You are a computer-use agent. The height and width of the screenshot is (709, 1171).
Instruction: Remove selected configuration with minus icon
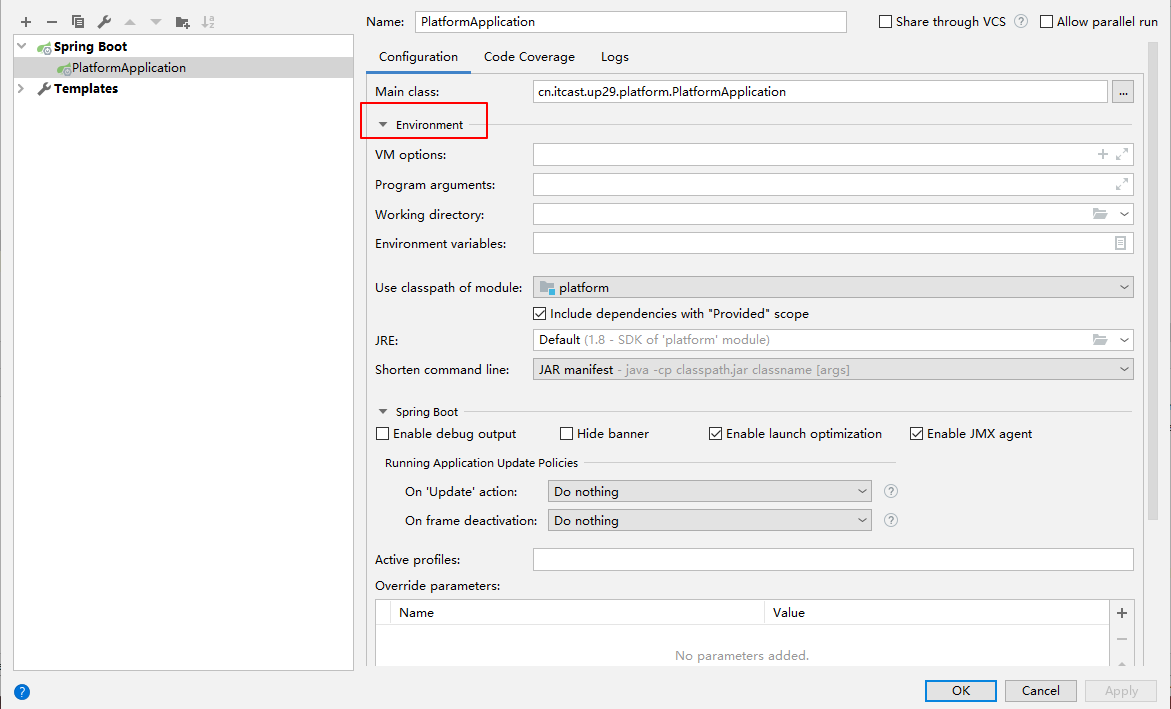(52, 22)
